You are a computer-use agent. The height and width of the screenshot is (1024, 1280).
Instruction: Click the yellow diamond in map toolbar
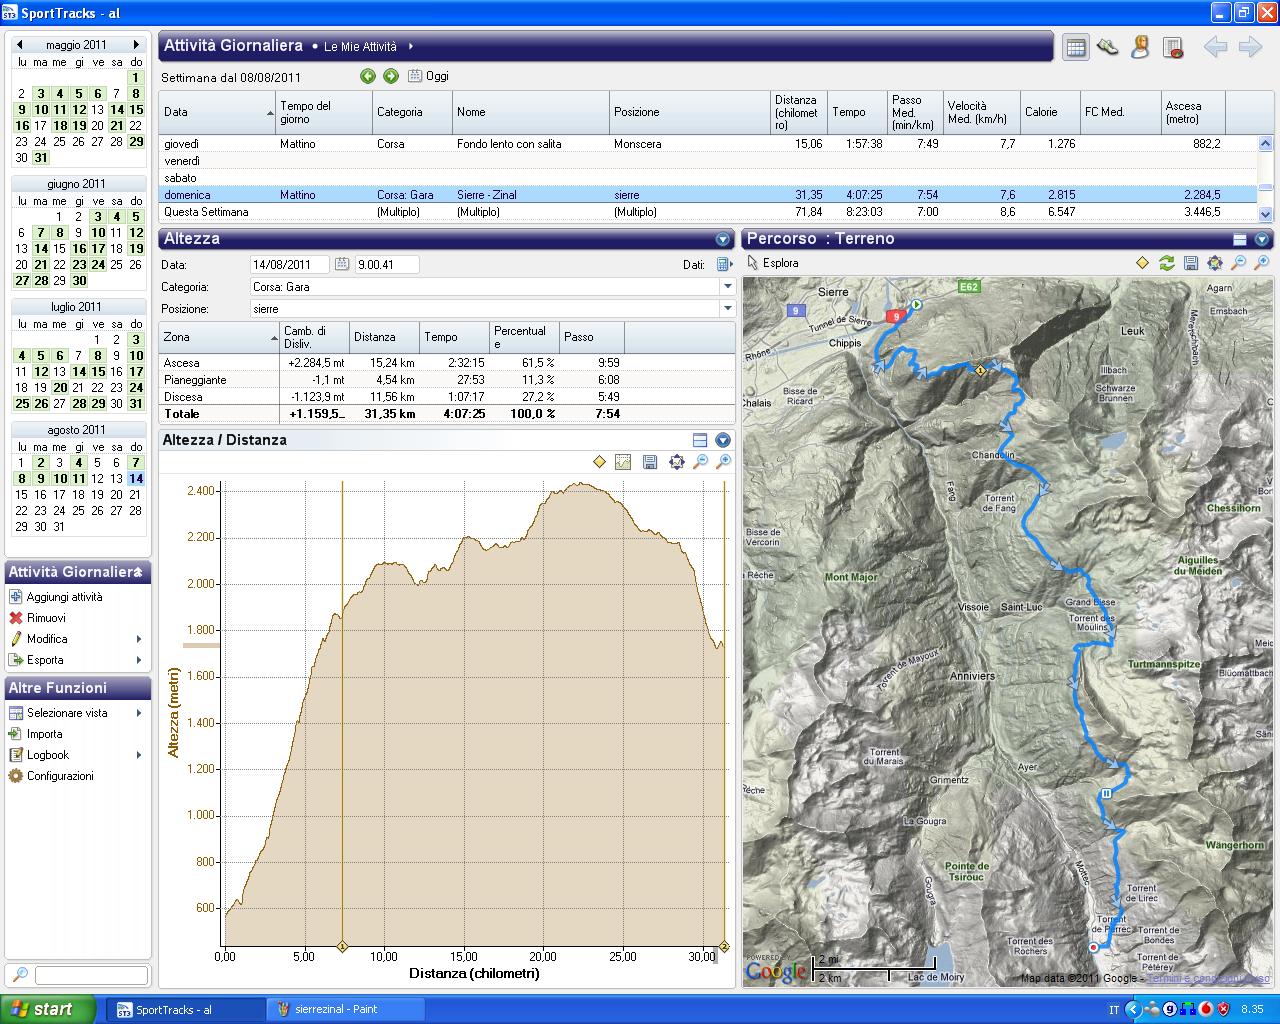tap(1142, 263)
